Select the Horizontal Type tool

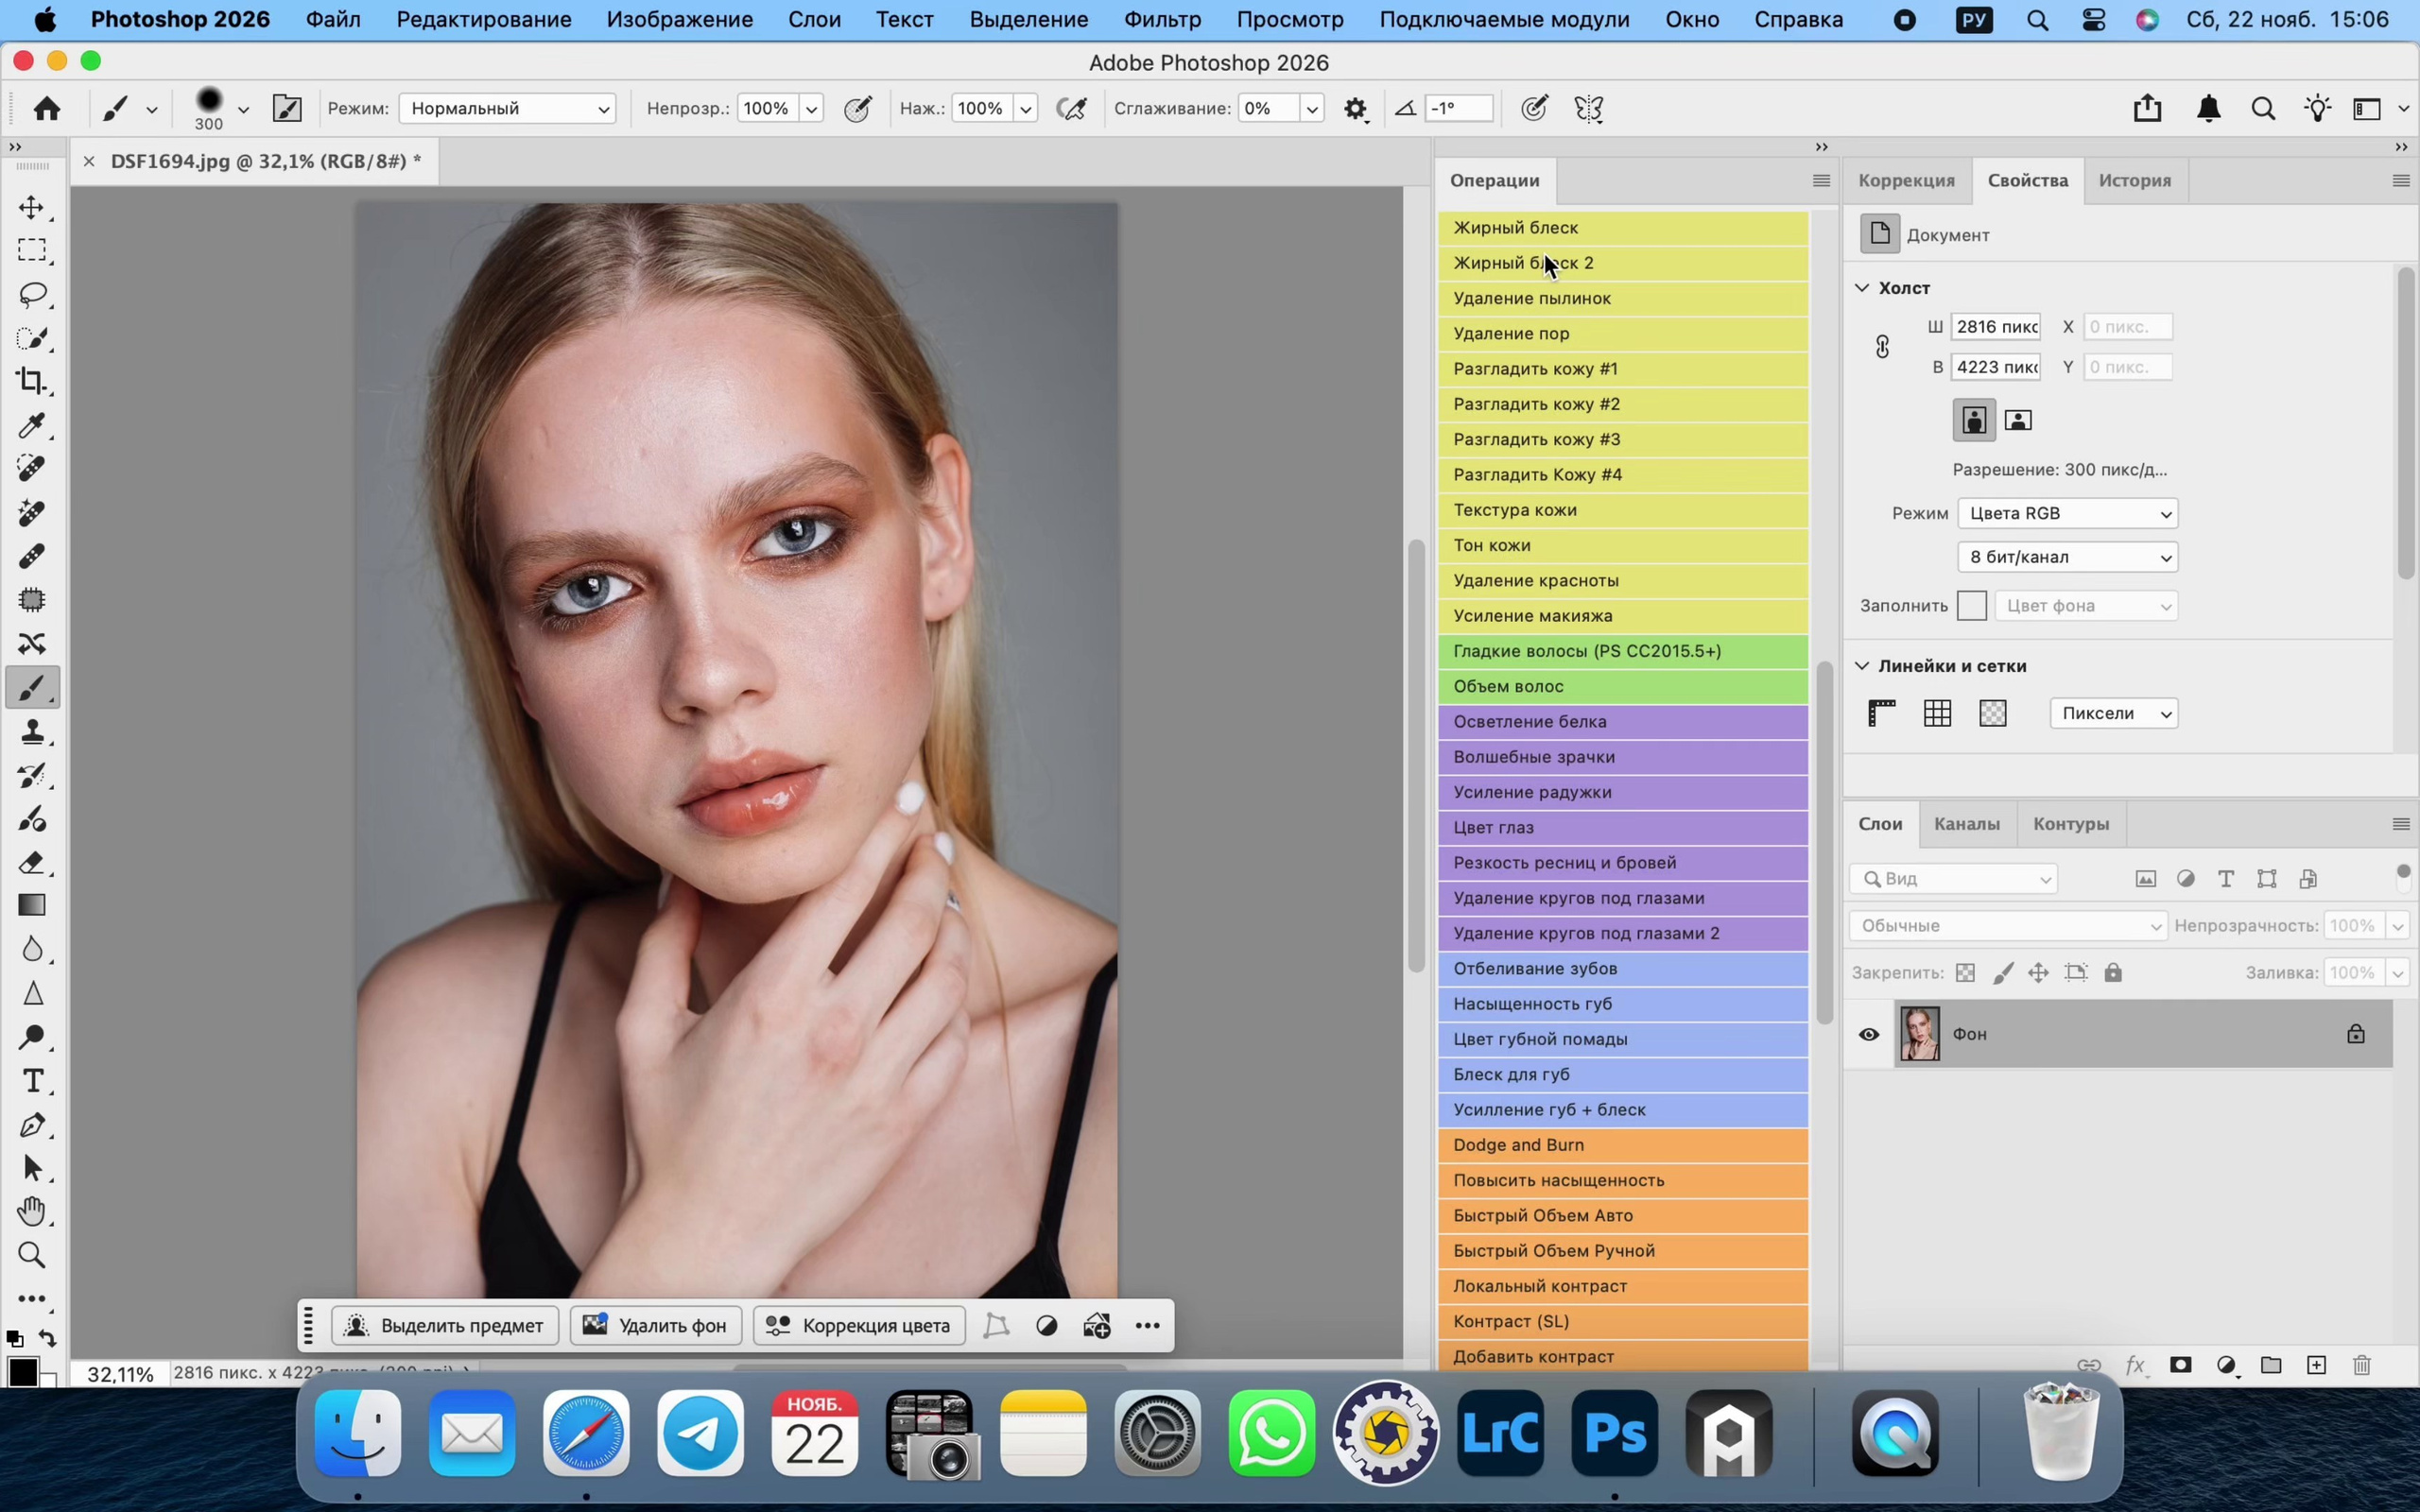coord(32,1081)
